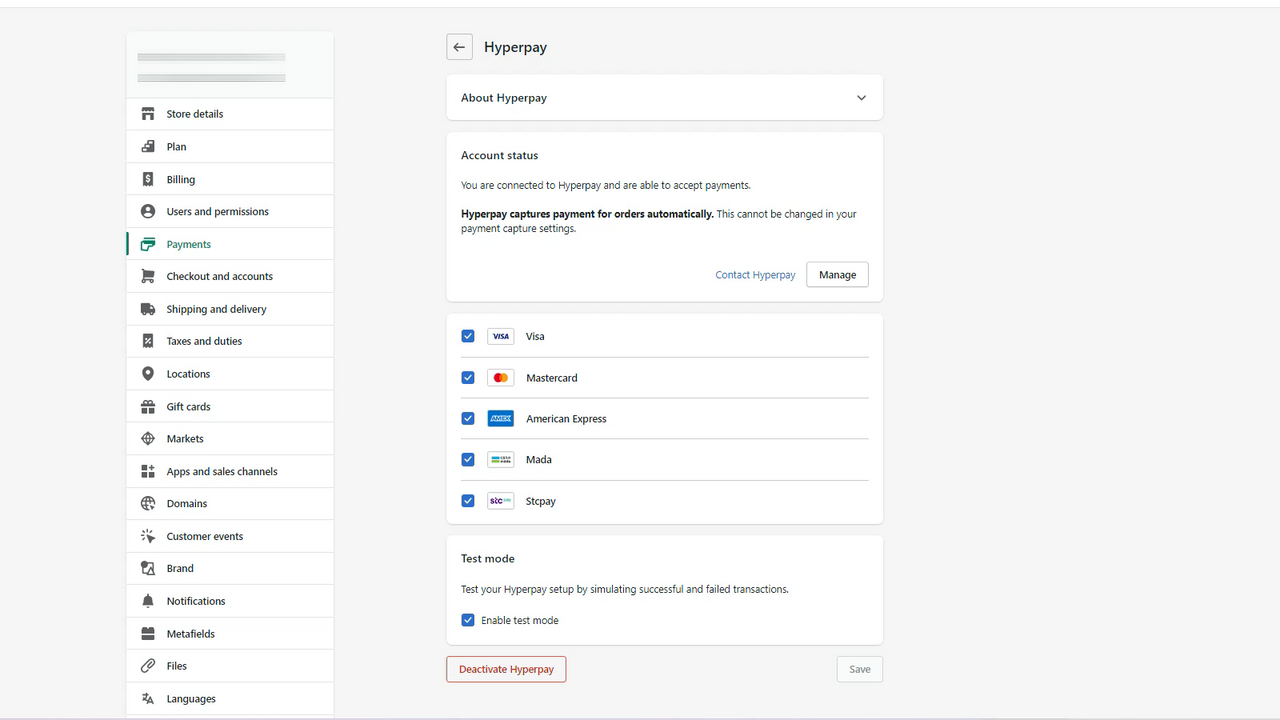Viewport: 1280px width, 720px height.
Task: Click the American Express logo
Action: coord(501,419)
